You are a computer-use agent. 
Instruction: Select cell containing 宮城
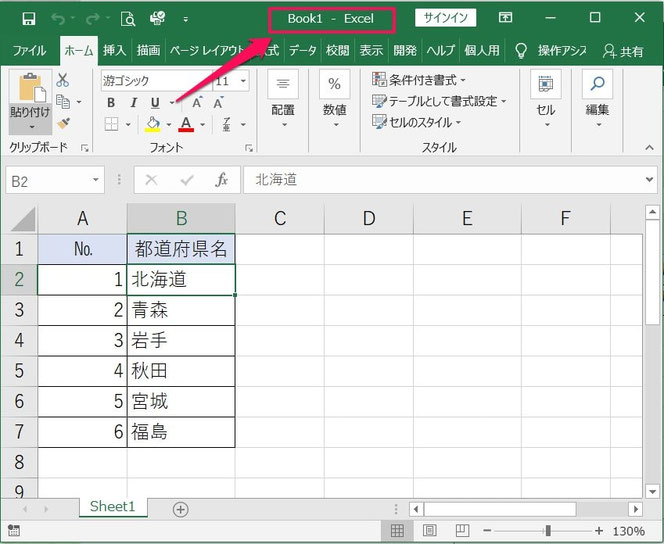pyautogui.click(x=181, y=402)
